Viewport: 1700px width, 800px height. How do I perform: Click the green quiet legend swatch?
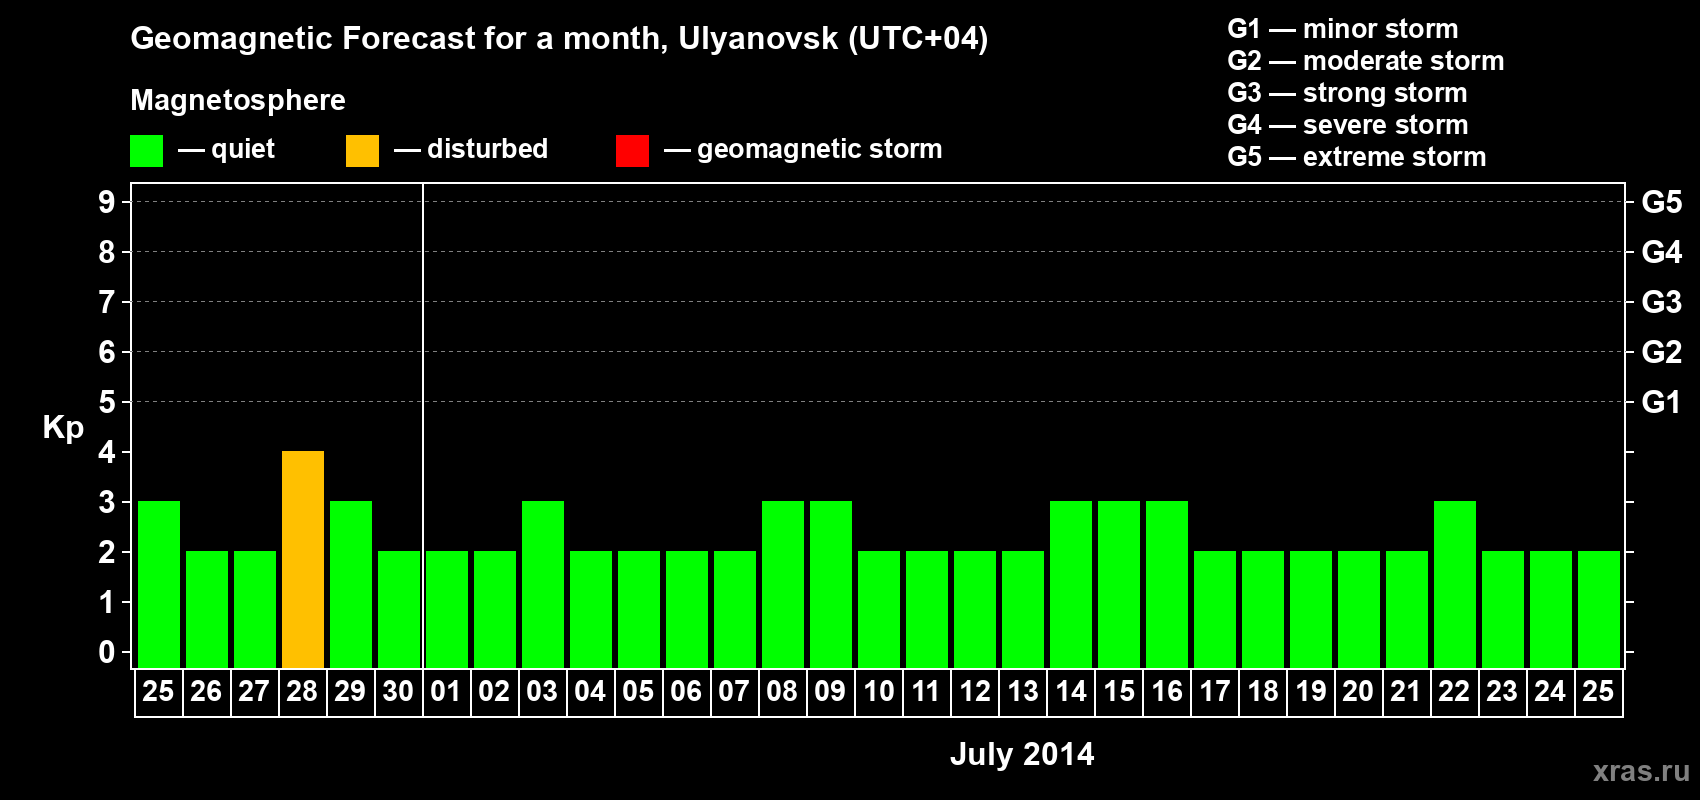tap(146, 151)
